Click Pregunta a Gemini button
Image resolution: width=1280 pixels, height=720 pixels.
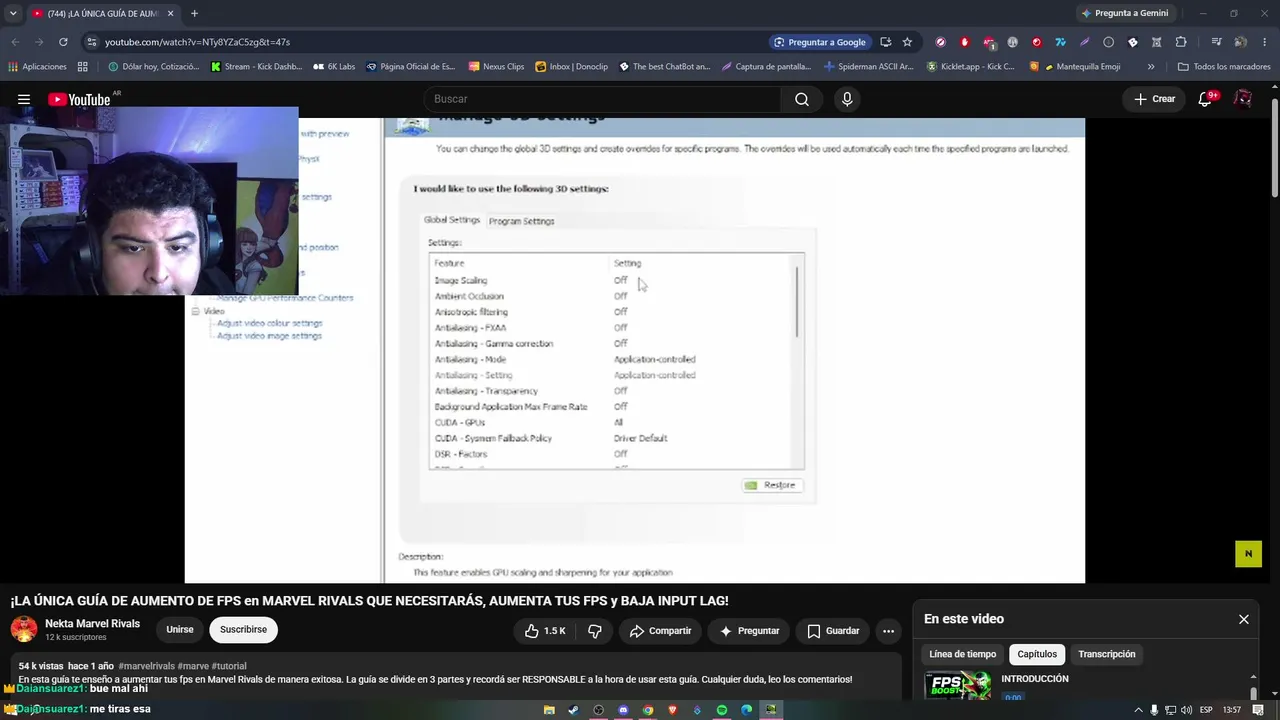(1124, 13)
